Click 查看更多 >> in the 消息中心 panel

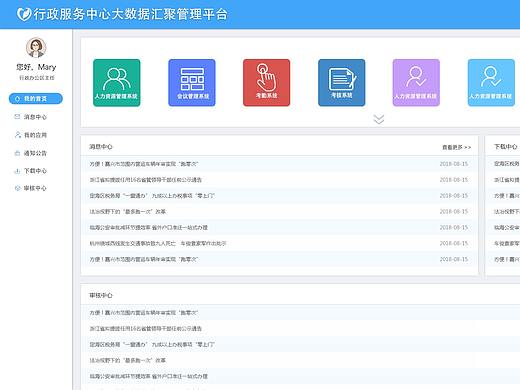pos(456,147)
